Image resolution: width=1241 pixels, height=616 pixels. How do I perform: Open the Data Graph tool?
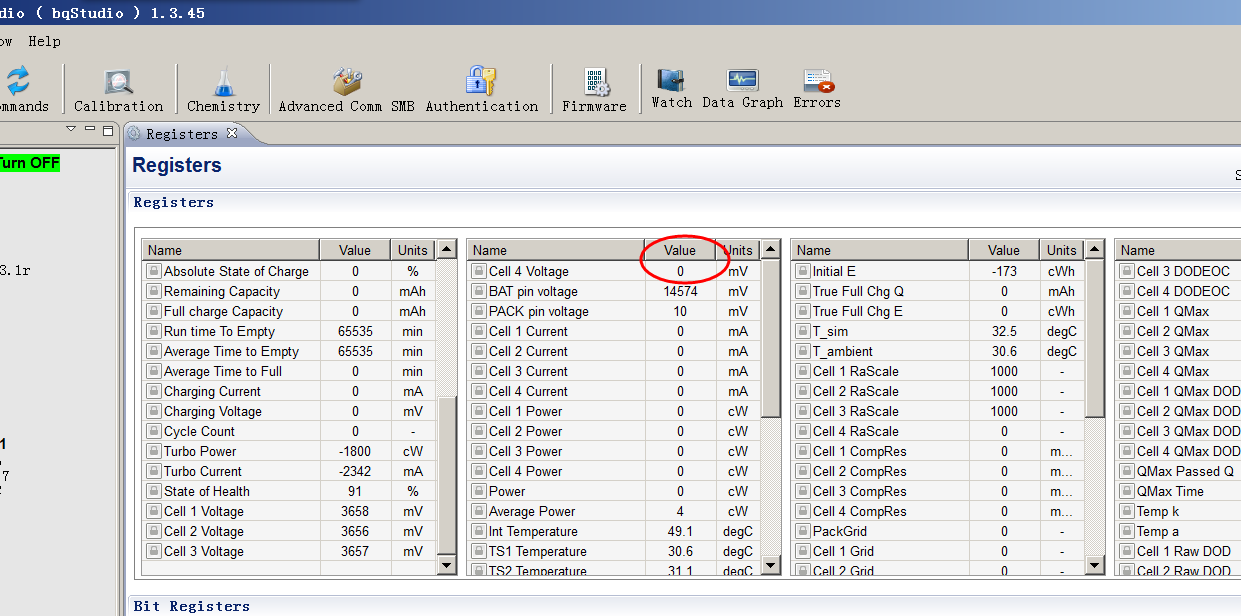pyautogui.click(x=742, y=88)
